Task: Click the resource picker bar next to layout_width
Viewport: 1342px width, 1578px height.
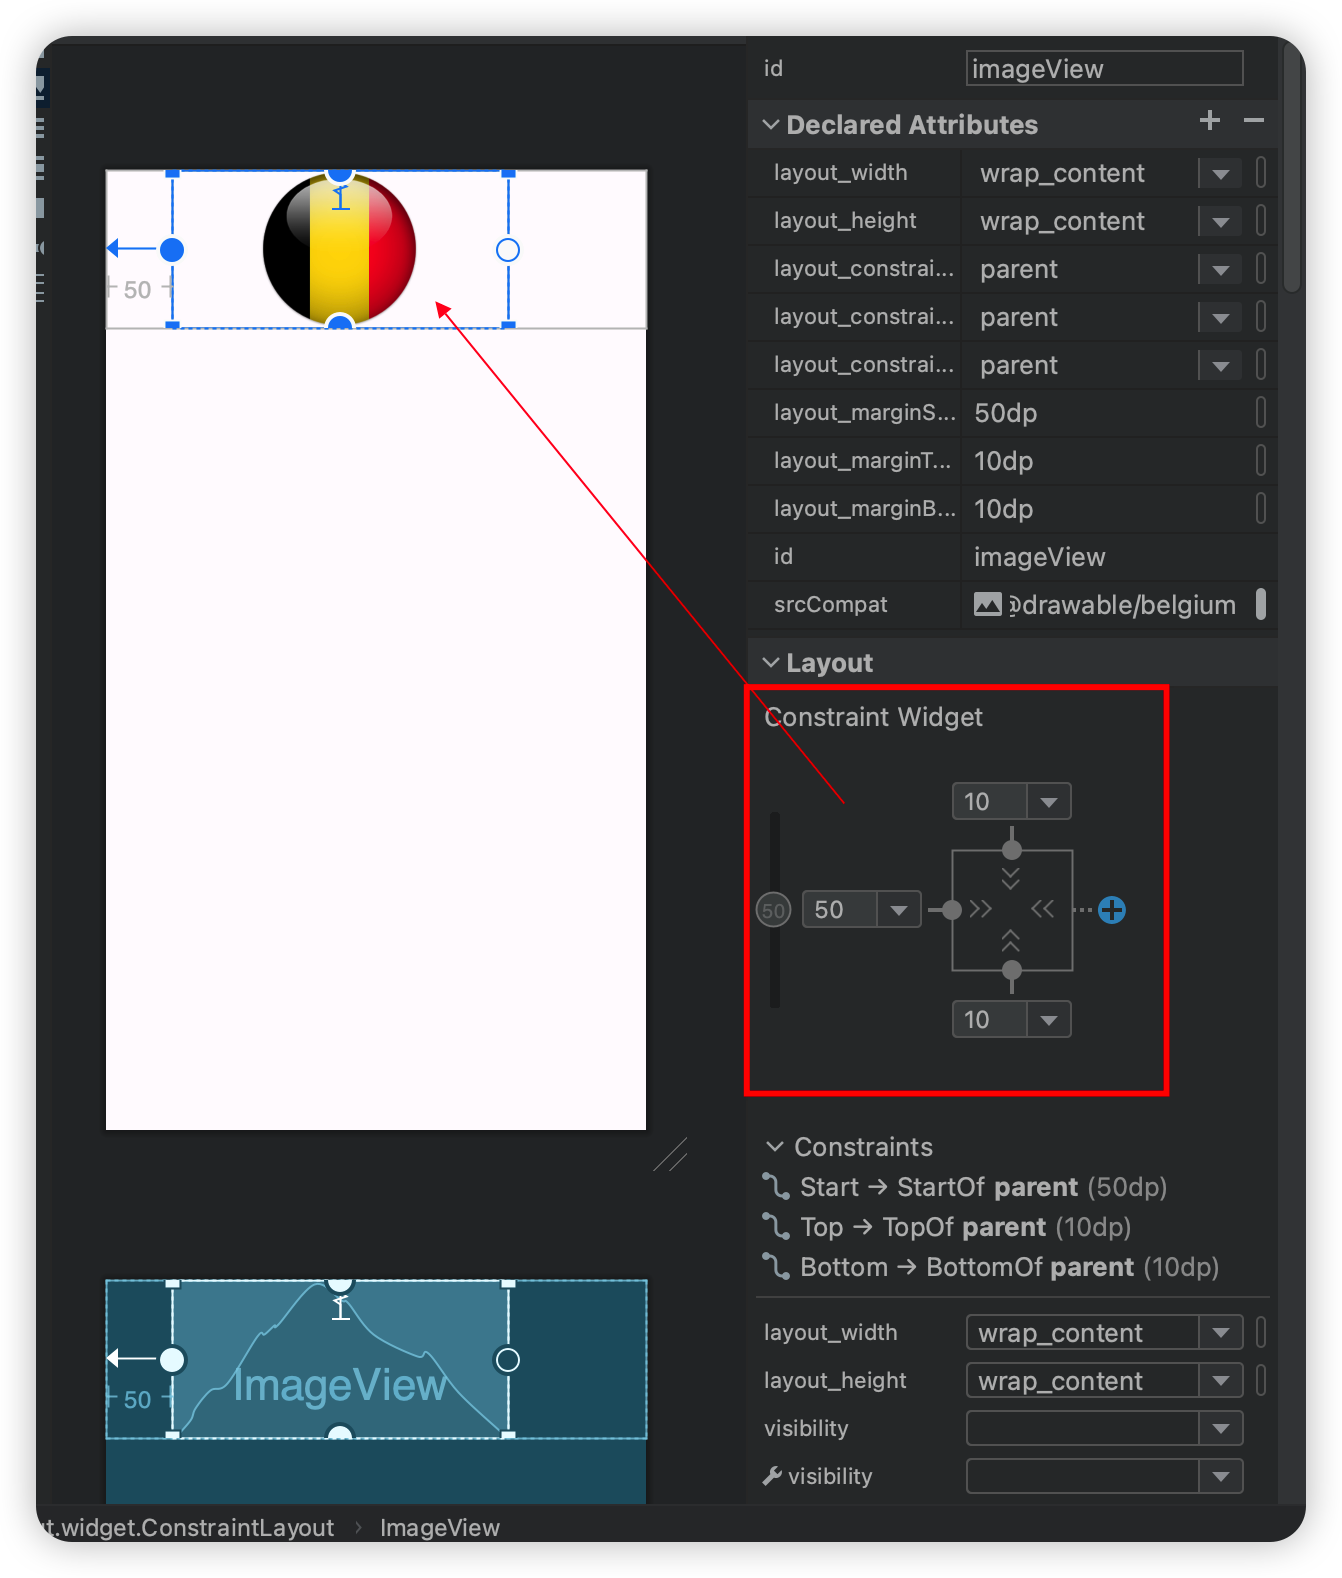Action: click(1261, 172)
